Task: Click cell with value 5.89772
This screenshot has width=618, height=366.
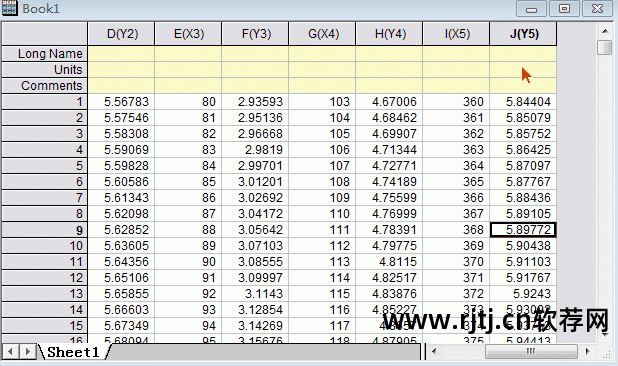Action: (x=523, y=230)
